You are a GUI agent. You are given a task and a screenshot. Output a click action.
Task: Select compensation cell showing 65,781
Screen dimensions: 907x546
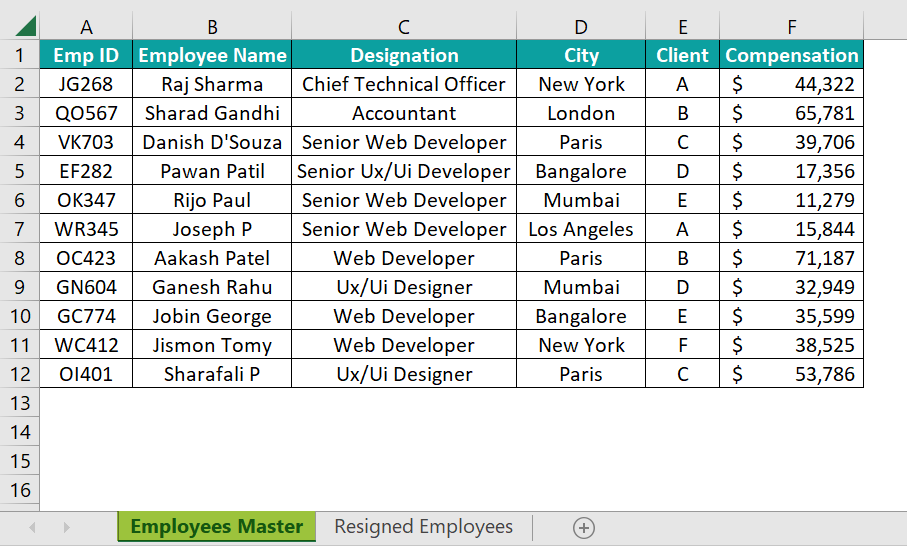tap(791, 113)
